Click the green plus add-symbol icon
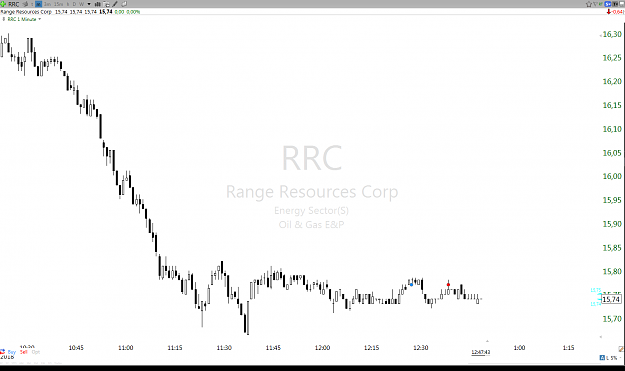Image resolution: width=625 pixels, height=371 pixels. point(3,4)
